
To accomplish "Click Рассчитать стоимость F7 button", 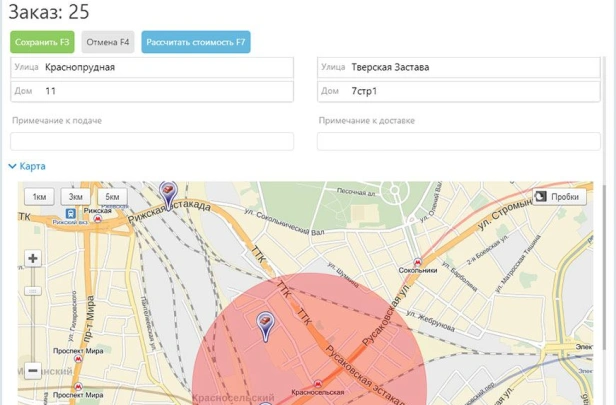I will [x=196, y=42].
